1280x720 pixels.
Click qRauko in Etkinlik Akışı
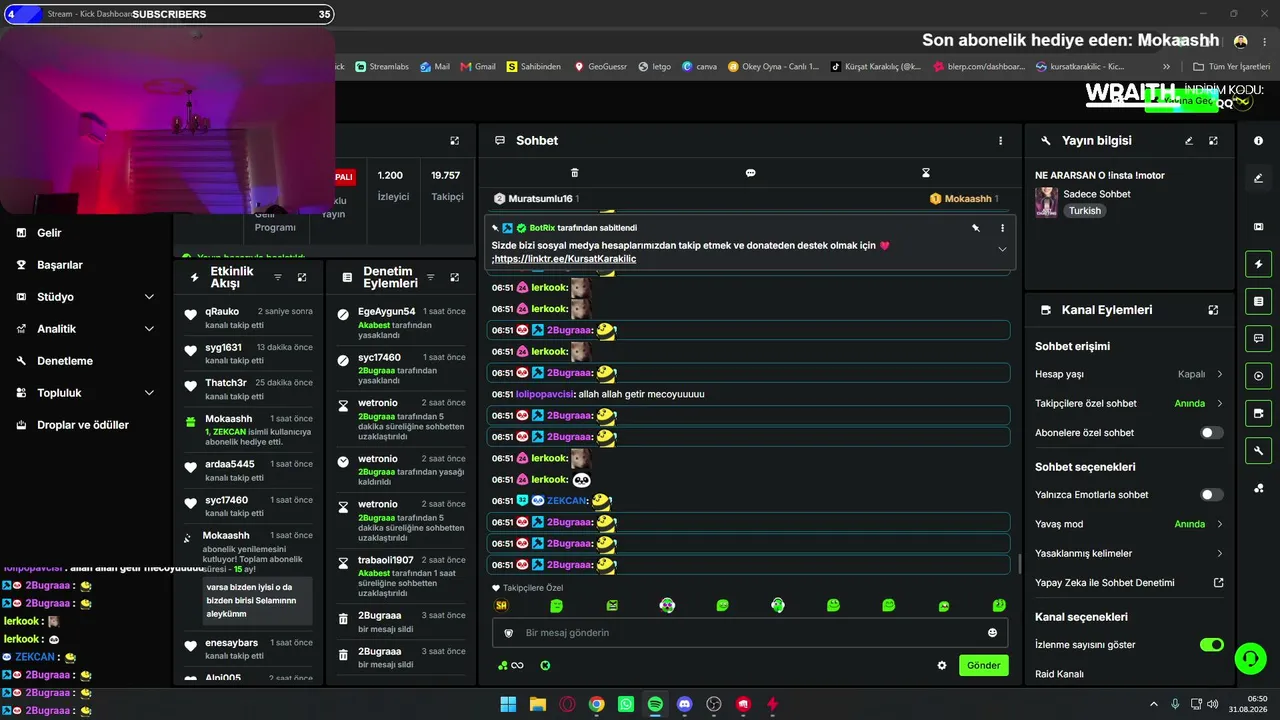pos(222,312)
